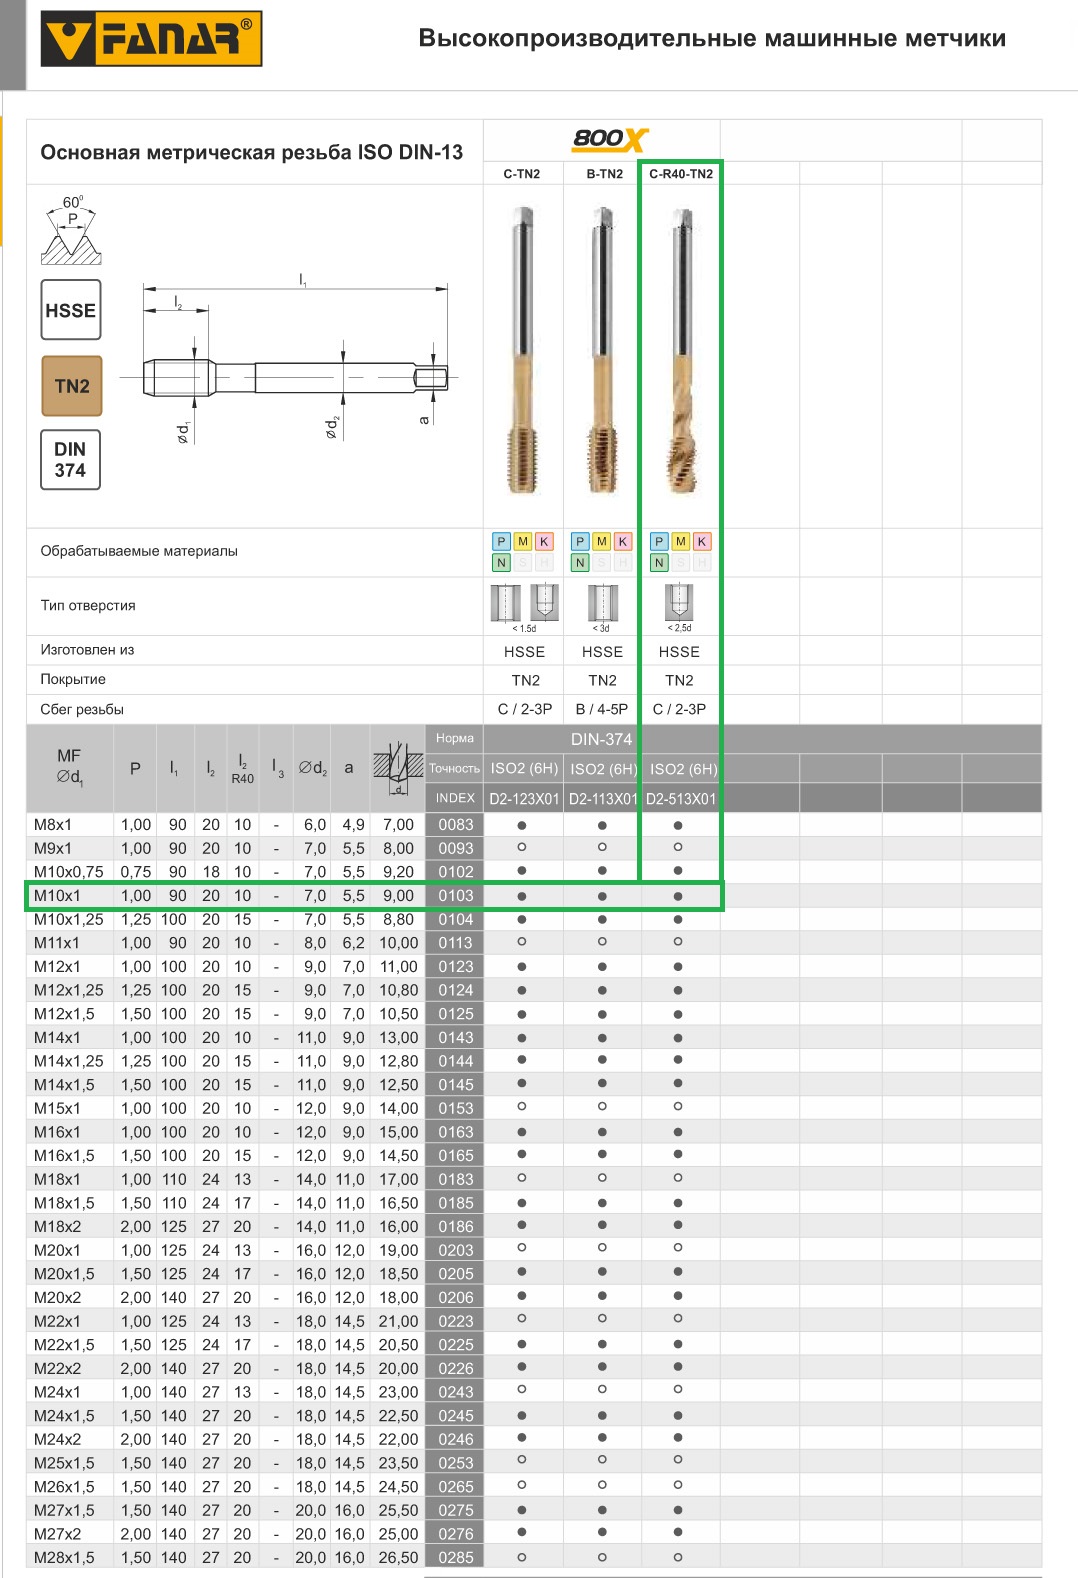The width and height of the screenshot is (1078, 1578).
Task: Click the C-TN2 tap photo
Action: click(x=523, y=350)
